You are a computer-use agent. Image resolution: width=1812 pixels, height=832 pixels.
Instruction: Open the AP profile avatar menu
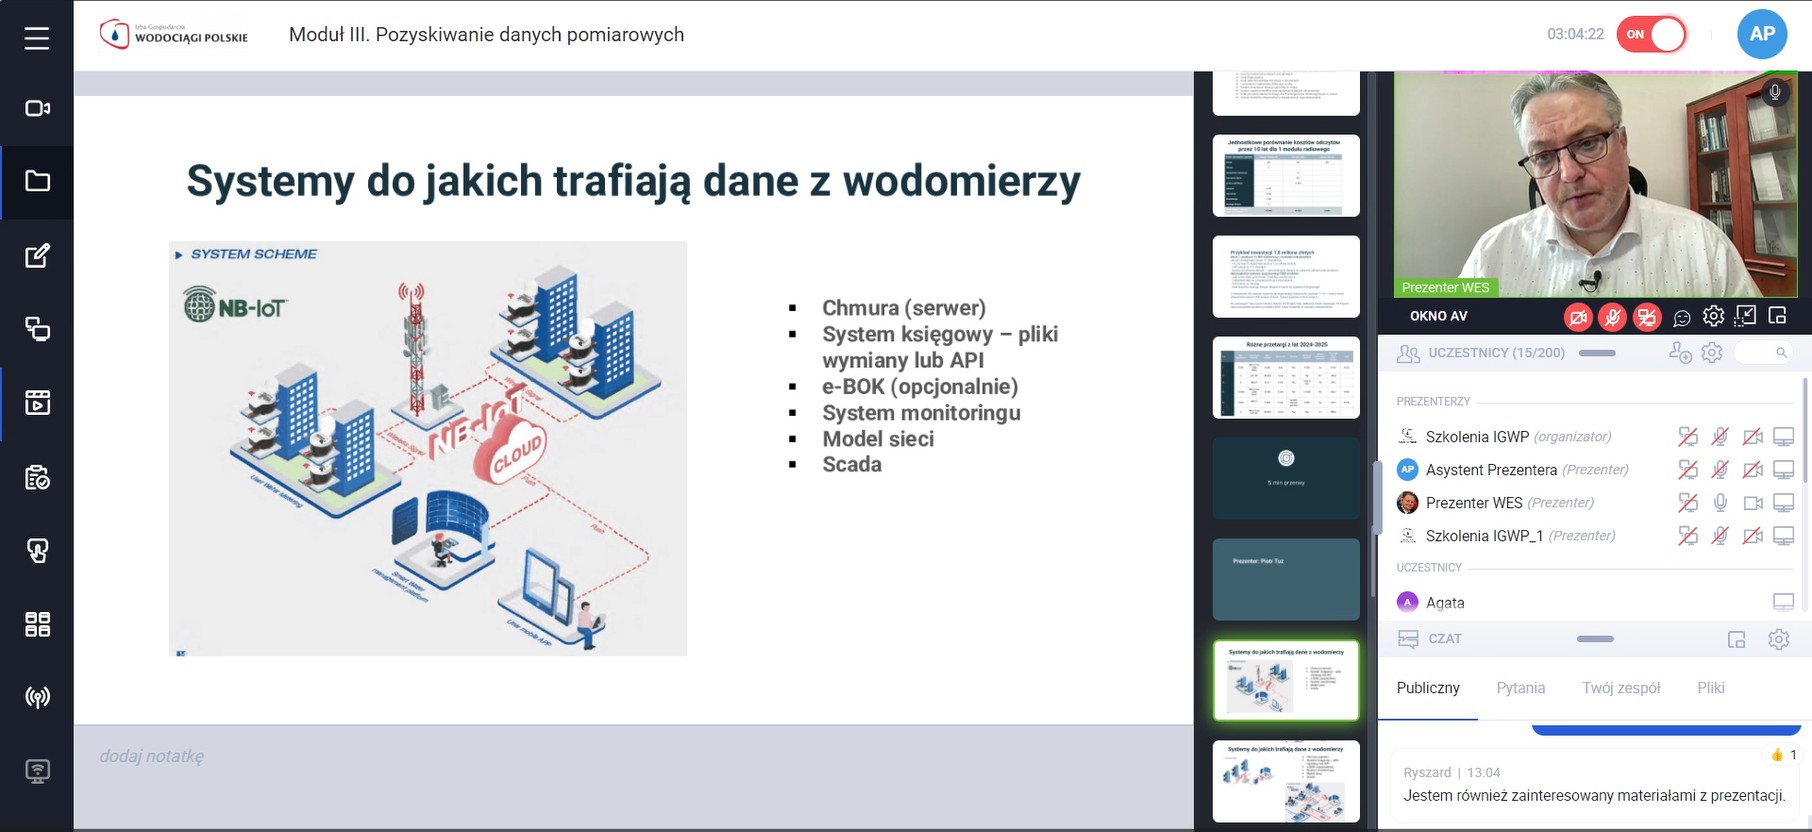[x=1761, y=34]
